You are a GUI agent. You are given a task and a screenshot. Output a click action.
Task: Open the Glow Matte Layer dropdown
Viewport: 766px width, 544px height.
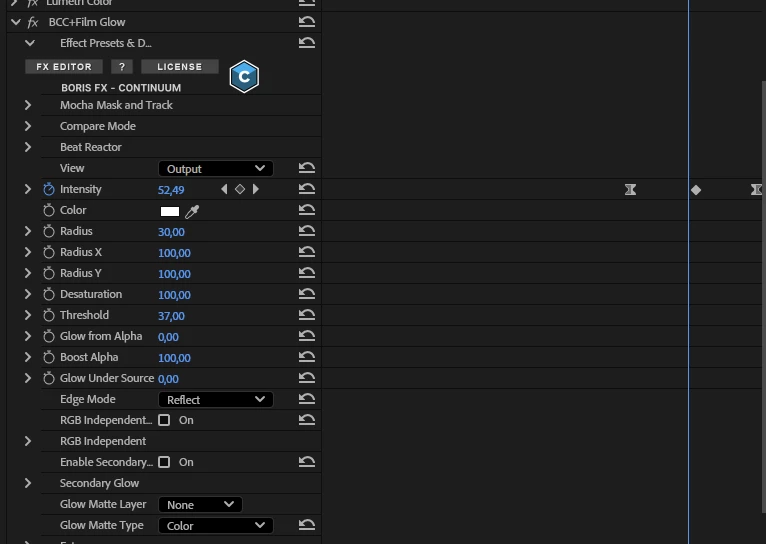200,504
